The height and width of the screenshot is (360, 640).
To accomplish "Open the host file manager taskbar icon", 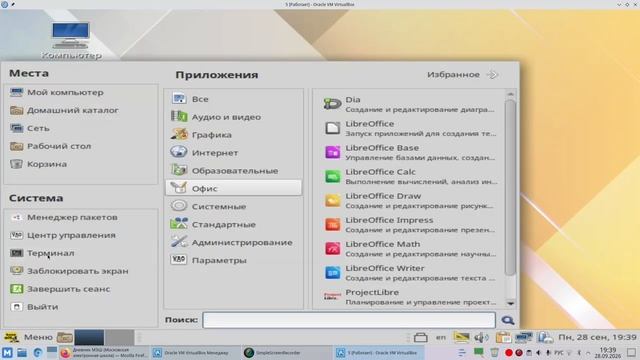I will click(22, 353).
